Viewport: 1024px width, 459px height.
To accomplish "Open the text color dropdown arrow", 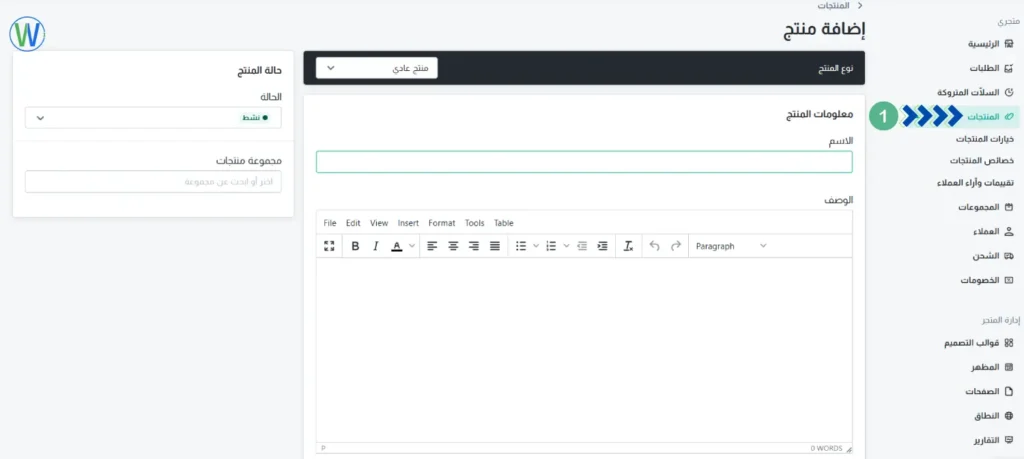I will pyautogui.click(x=412, y=246).
